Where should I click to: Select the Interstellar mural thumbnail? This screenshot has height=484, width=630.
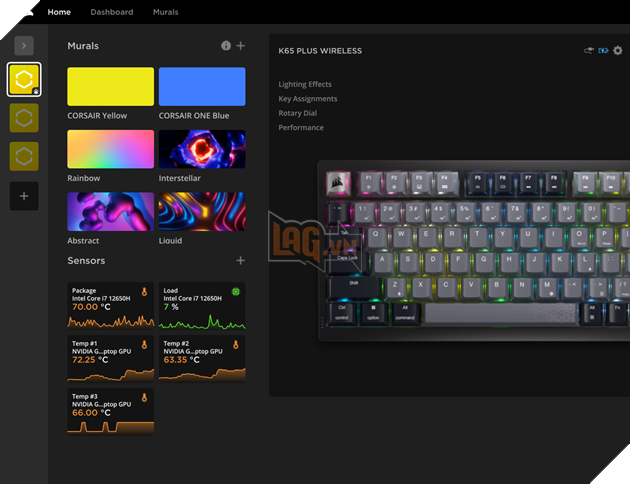(x=202, y=149)
